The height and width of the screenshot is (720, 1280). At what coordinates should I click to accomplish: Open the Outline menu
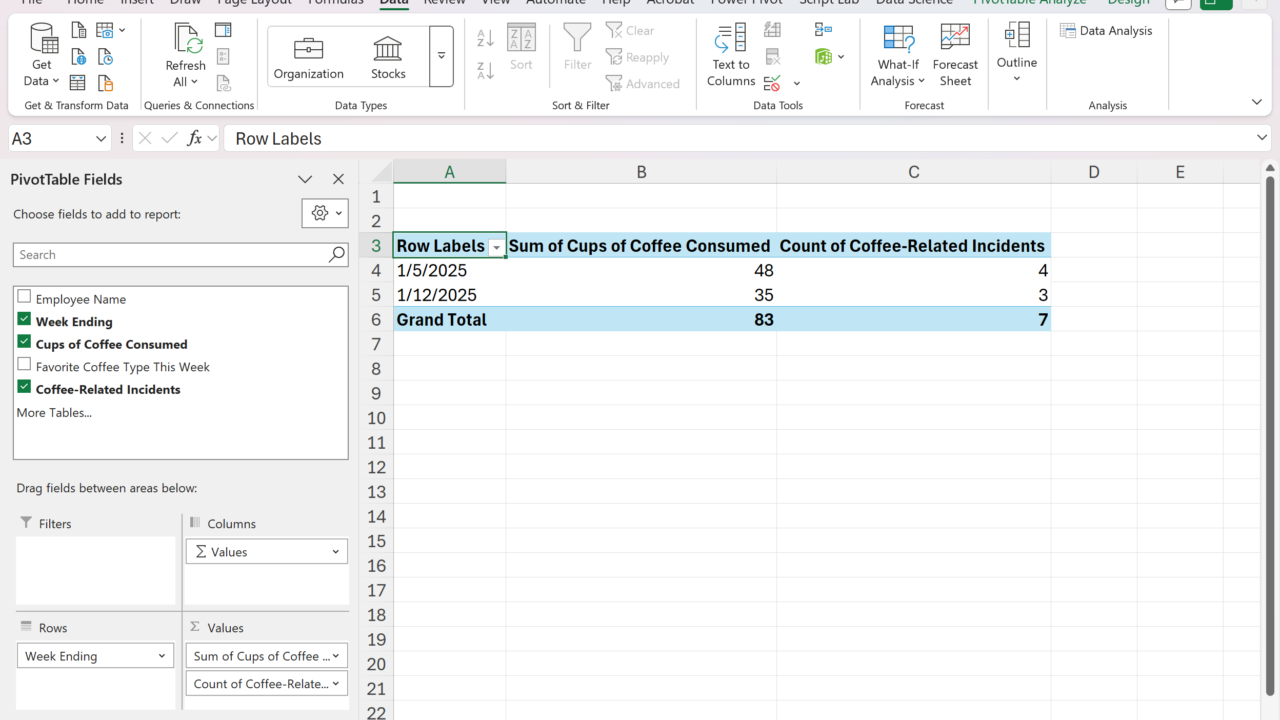(1017, 55)
